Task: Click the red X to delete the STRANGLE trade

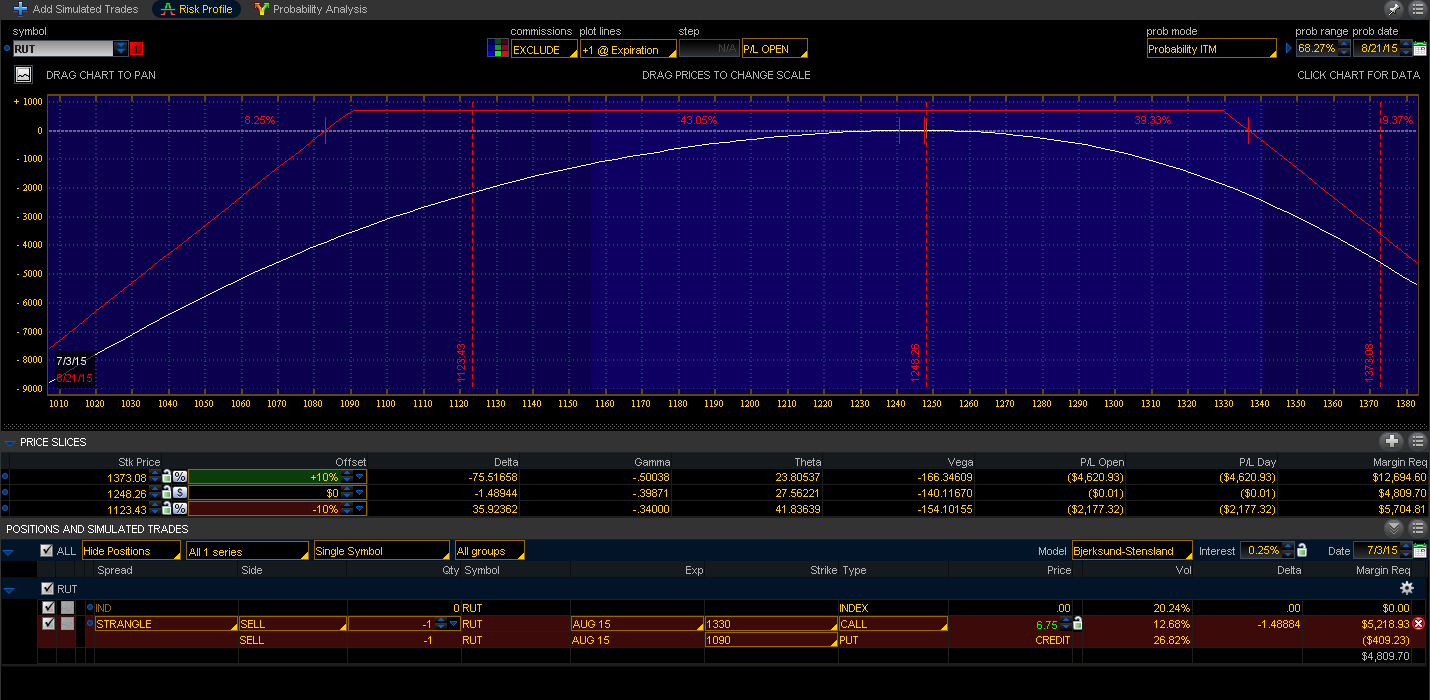Action: pos(1417,623)
